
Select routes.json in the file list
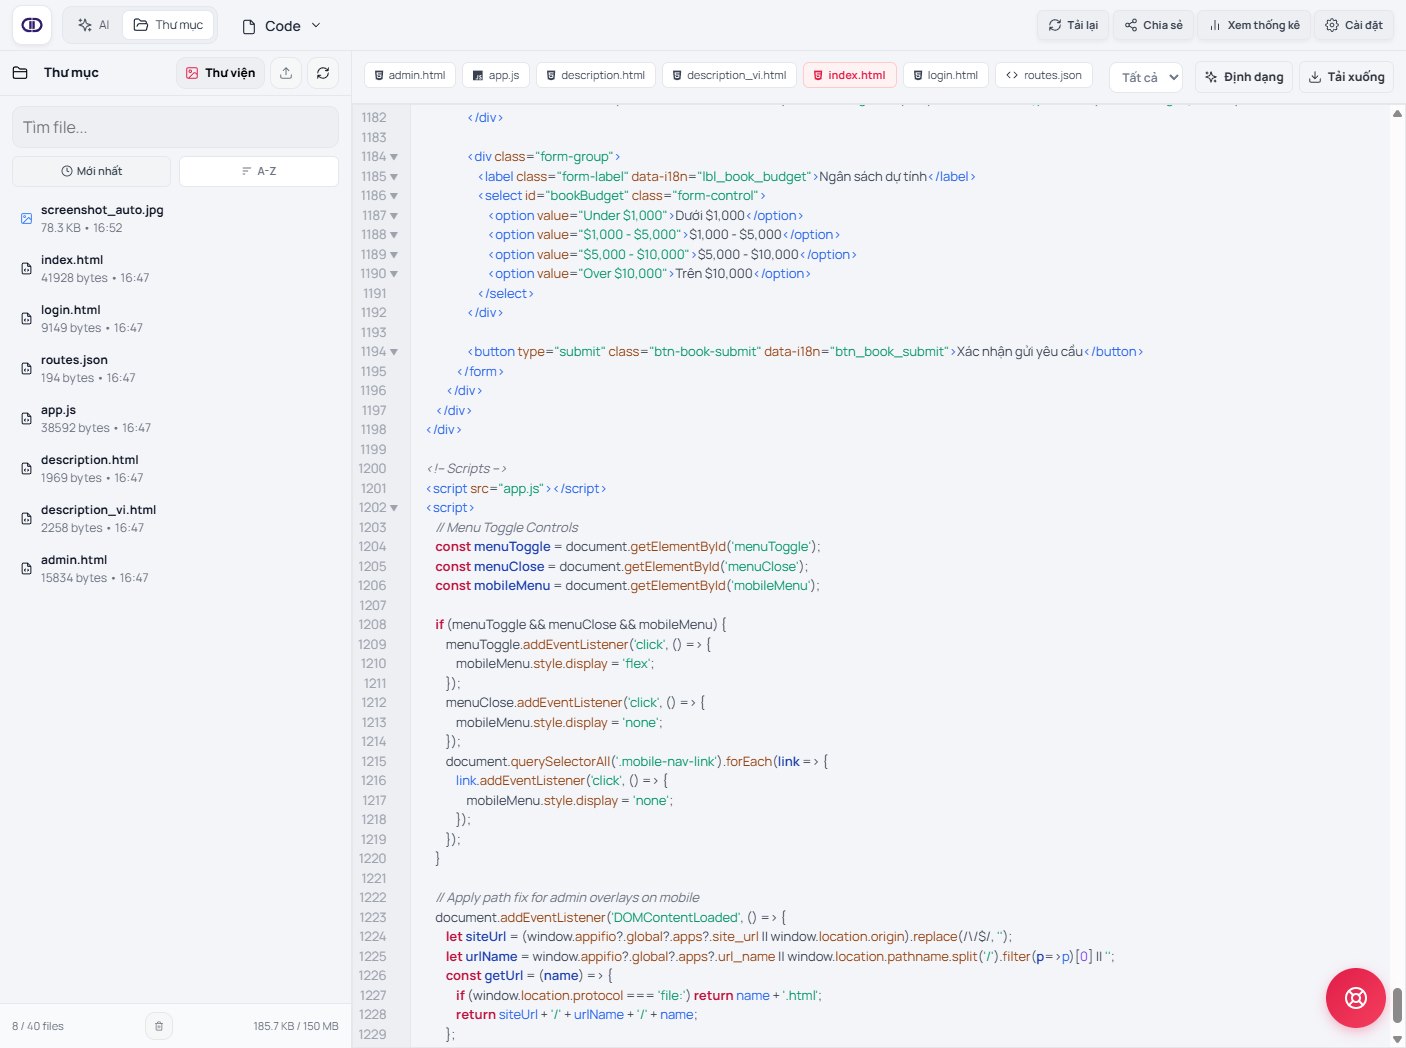[175, 368]
